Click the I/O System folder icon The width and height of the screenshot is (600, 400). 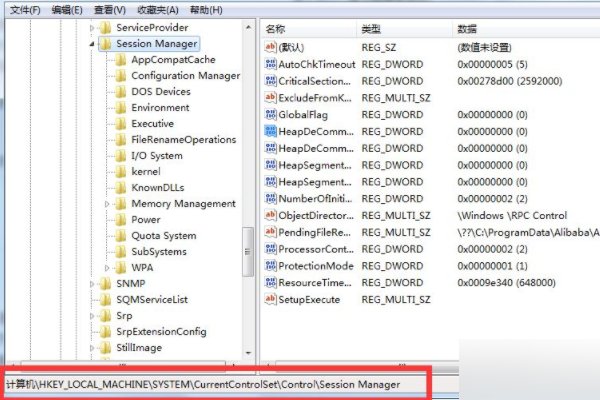coord(120,156)
